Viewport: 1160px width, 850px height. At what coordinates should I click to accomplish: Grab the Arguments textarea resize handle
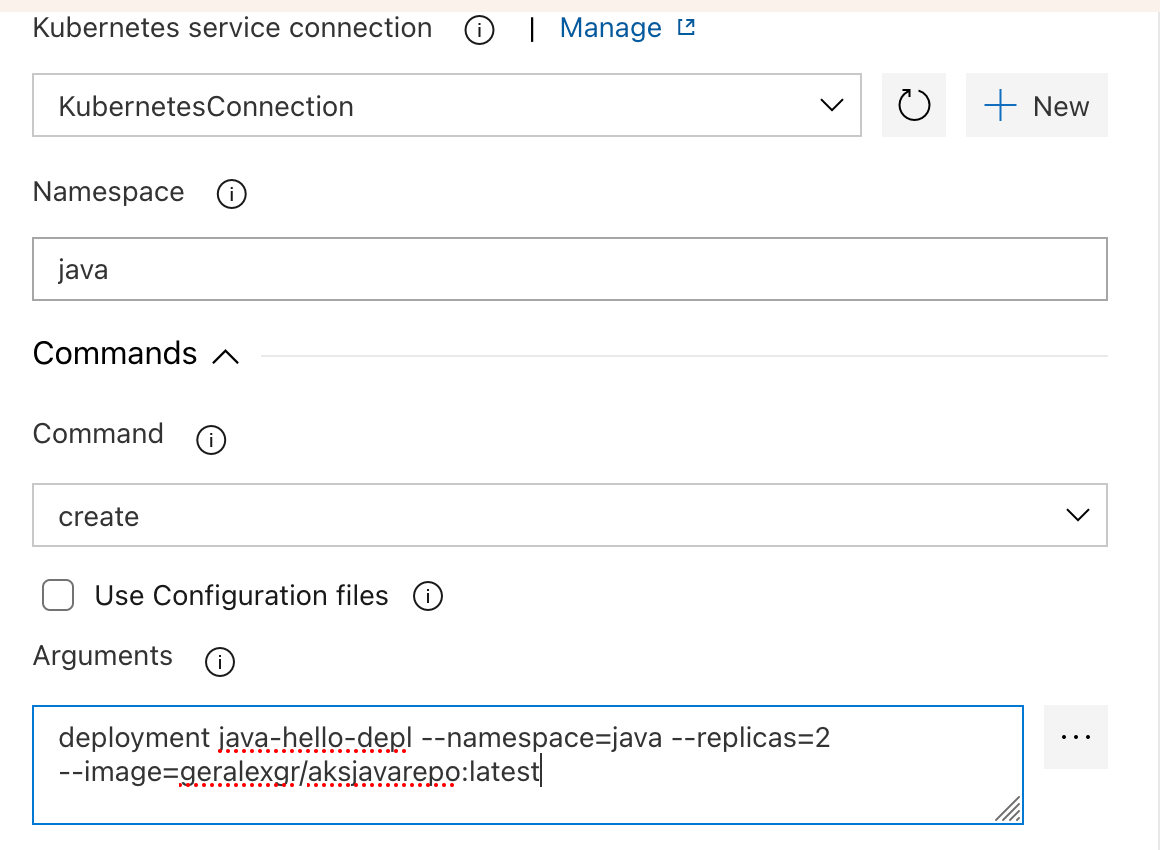pyautogui.click(x=1008, y=809)
